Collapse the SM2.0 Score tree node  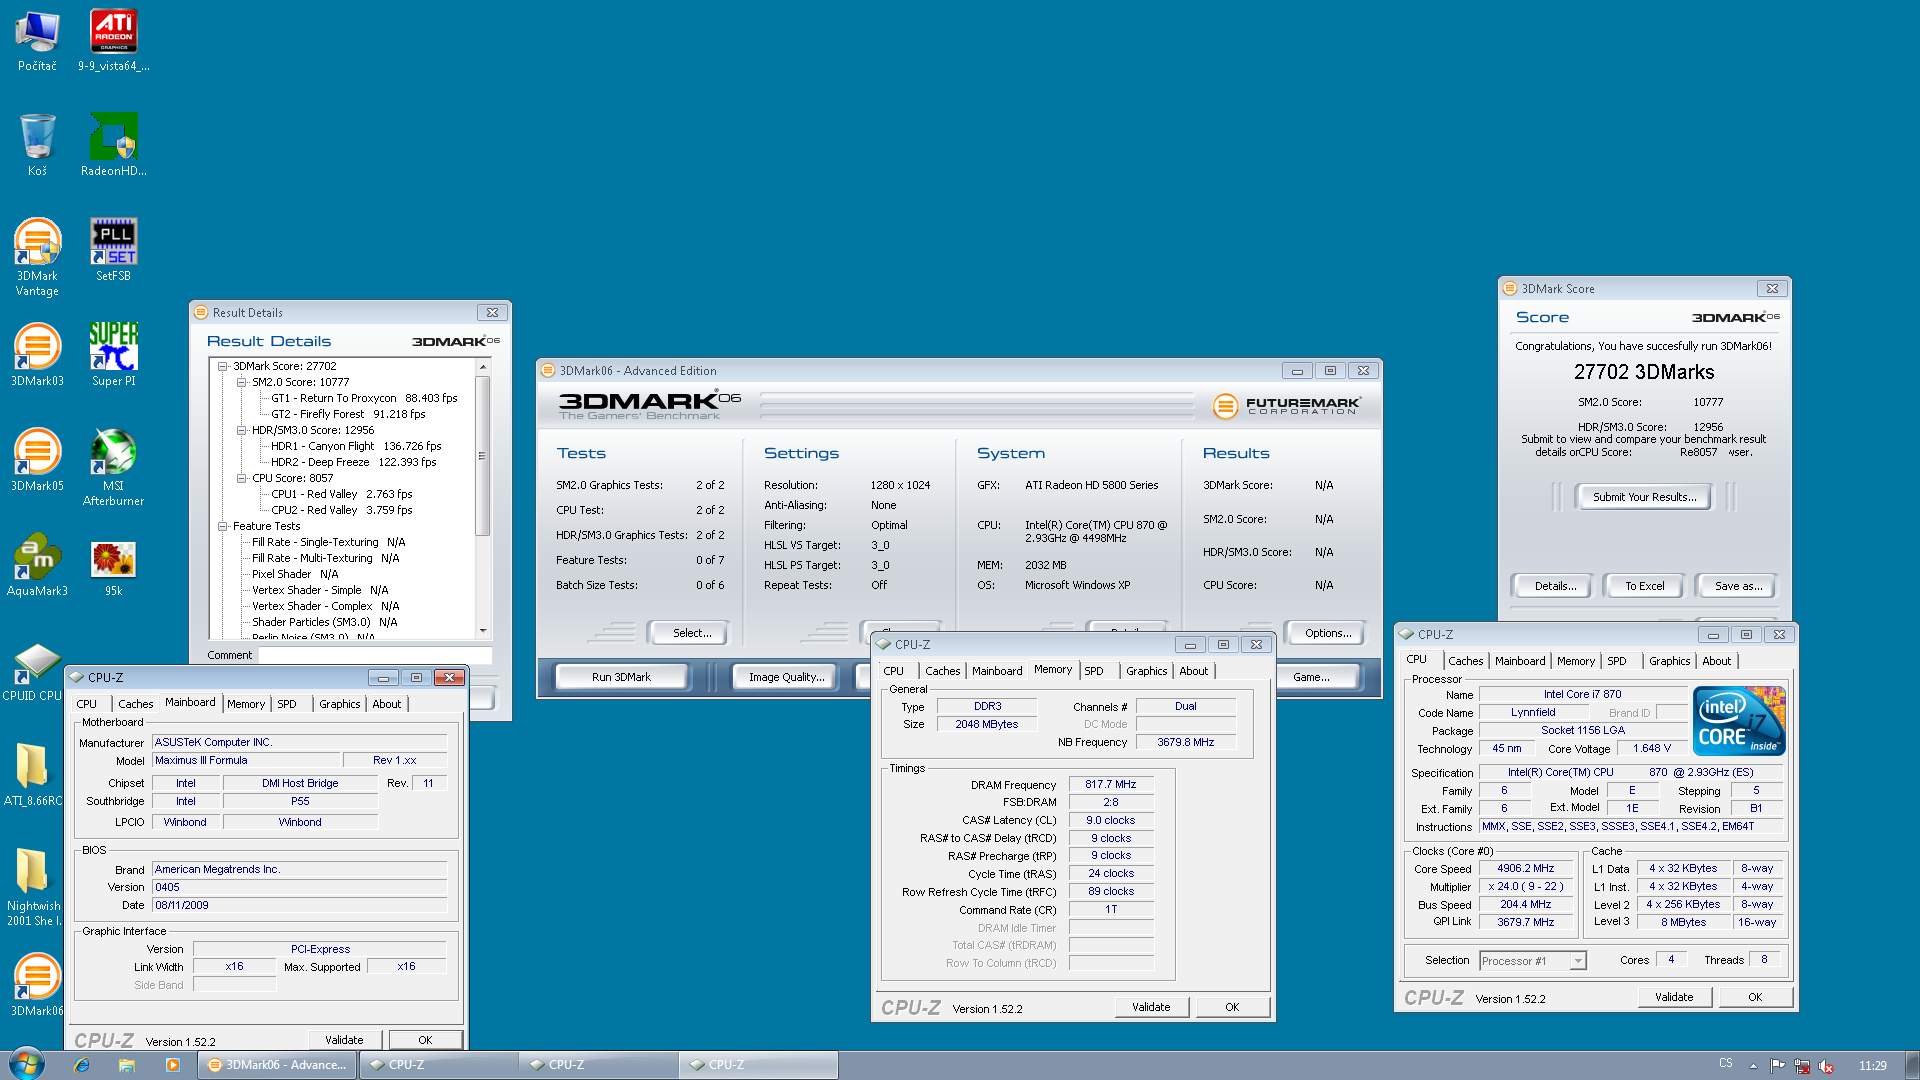[x=242, y=382]
